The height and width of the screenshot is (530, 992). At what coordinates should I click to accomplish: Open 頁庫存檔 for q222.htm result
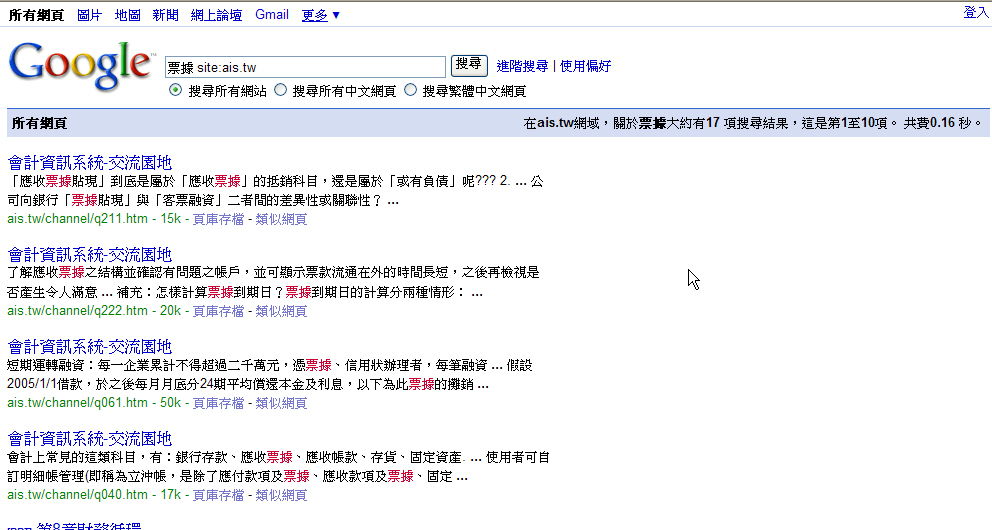(218, 311)
